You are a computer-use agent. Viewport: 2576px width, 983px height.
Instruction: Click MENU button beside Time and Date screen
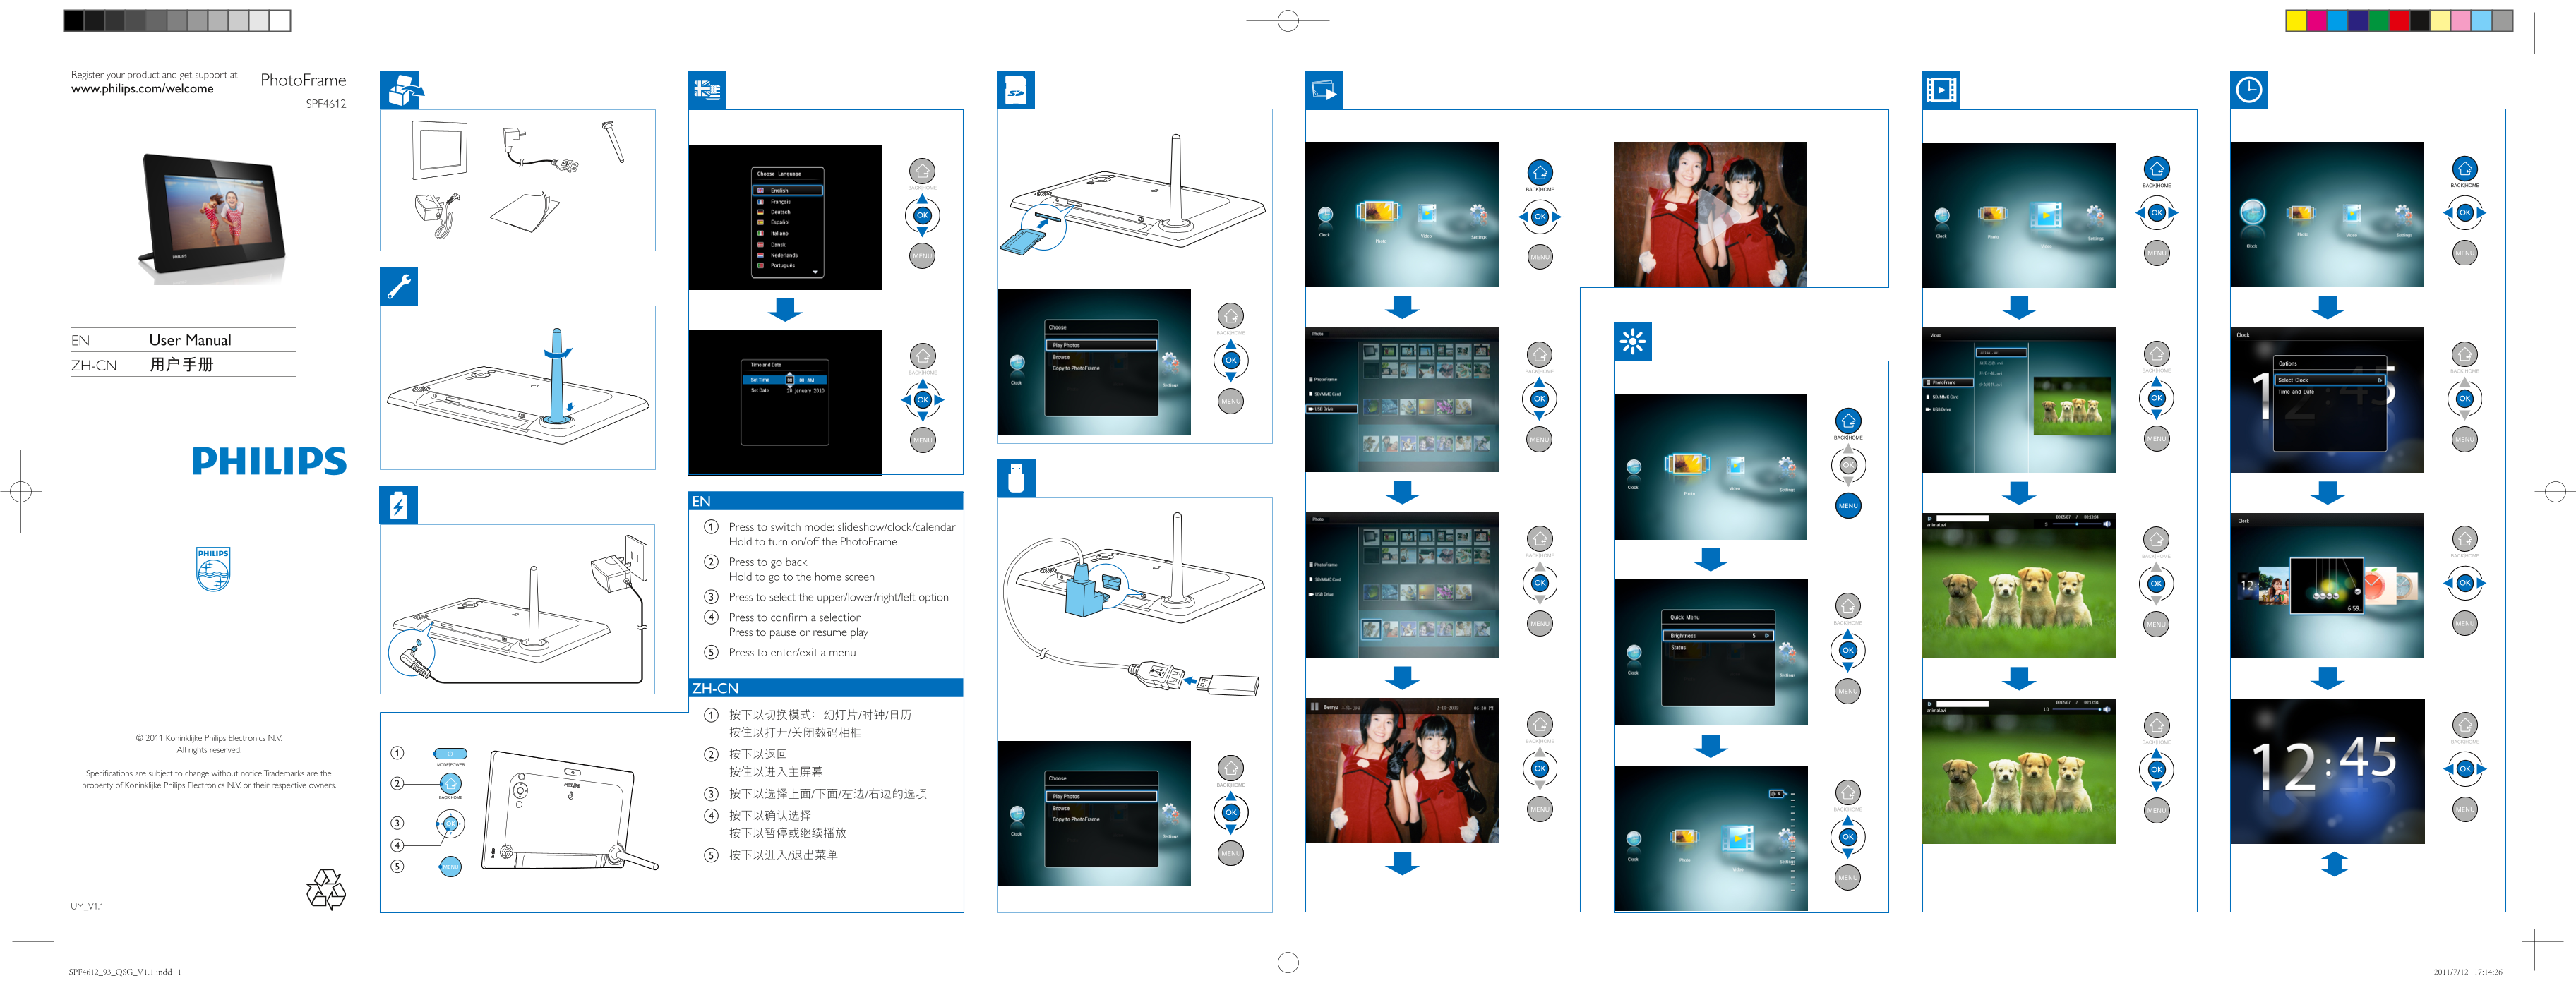(922, 440)
